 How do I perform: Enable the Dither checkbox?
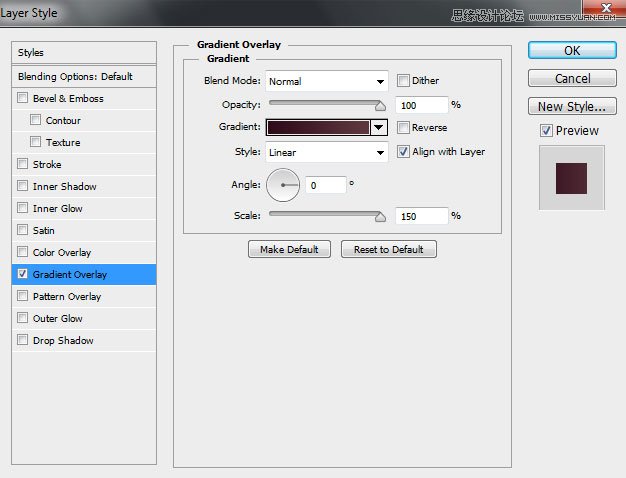click(403, 81)
